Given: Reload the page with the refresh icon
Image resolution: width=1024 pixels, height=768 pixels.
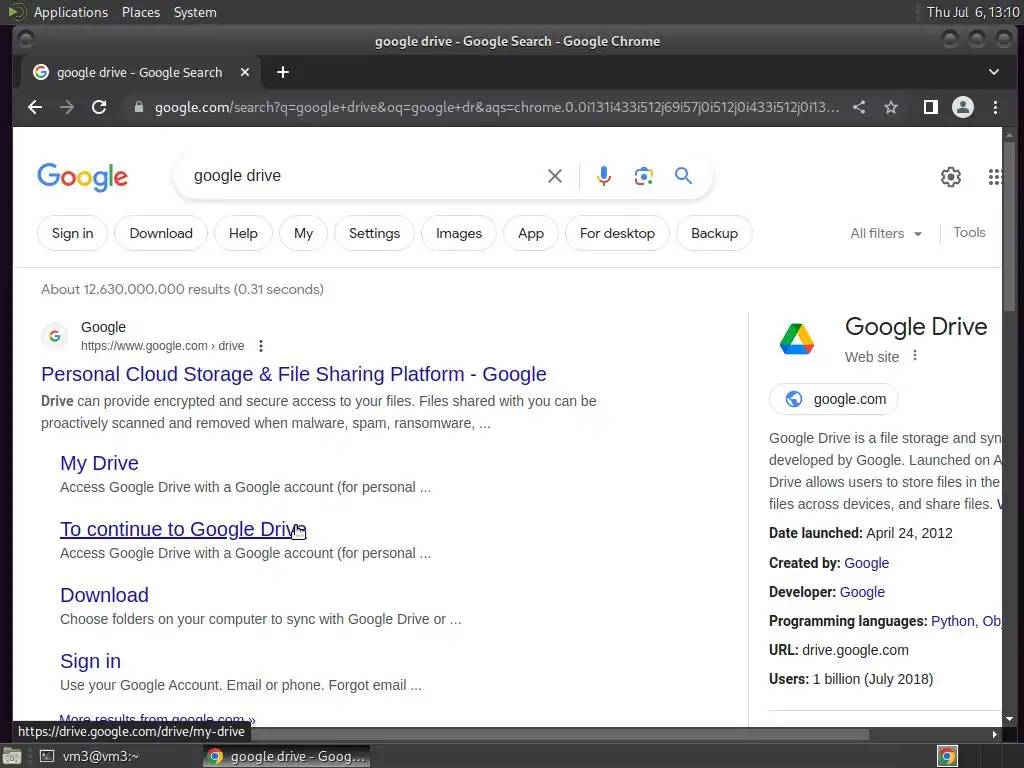Looking at the screenshot, I should pos(99,107).
